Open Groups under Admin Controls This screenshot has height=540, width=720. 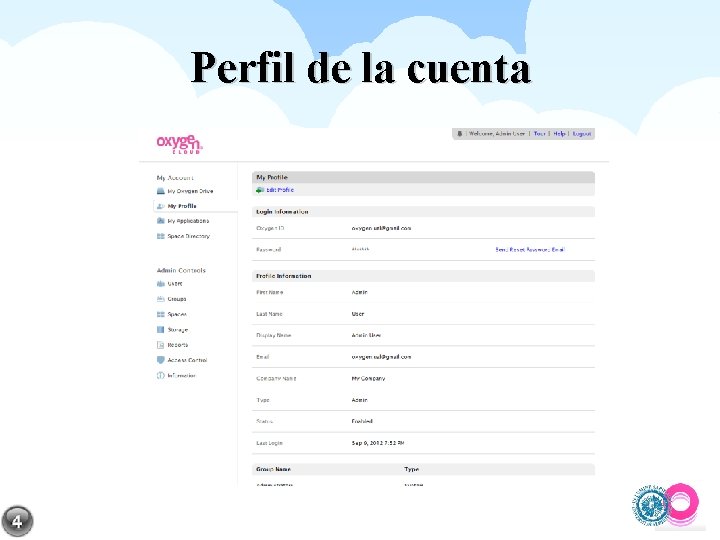177,299
